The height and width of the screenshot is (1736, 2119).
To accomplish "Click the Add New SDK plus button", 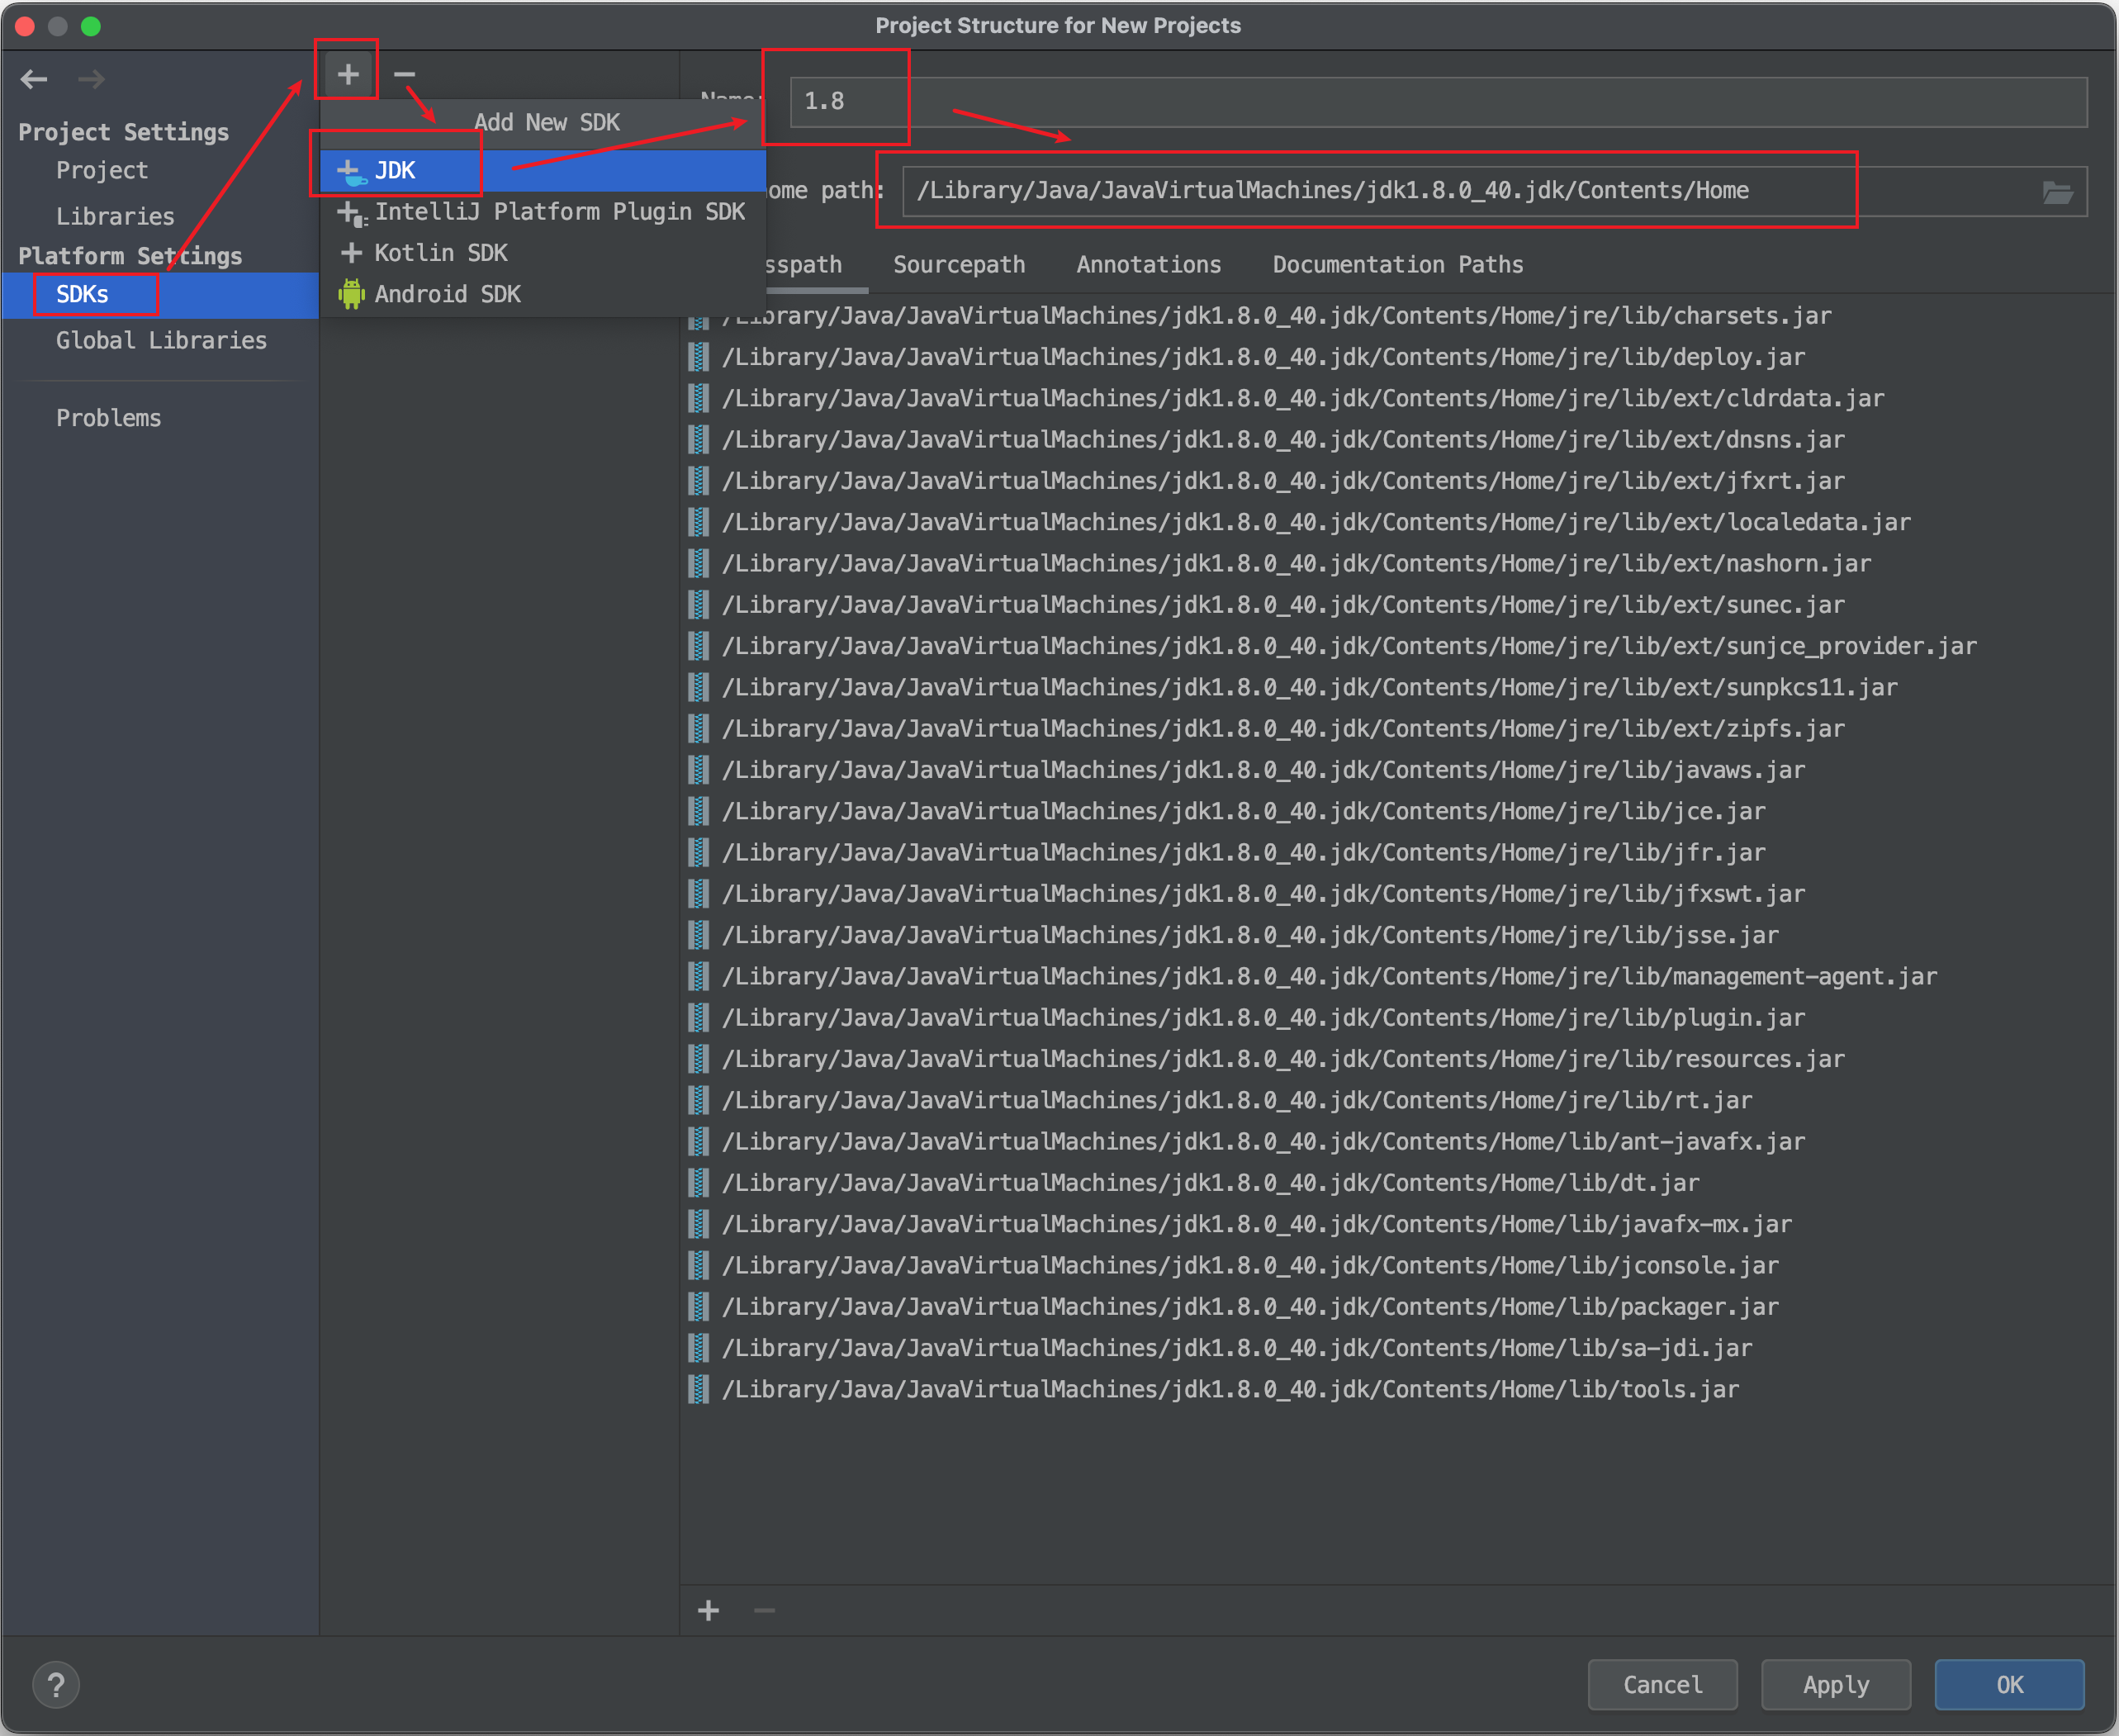I will tap(347, 75).
